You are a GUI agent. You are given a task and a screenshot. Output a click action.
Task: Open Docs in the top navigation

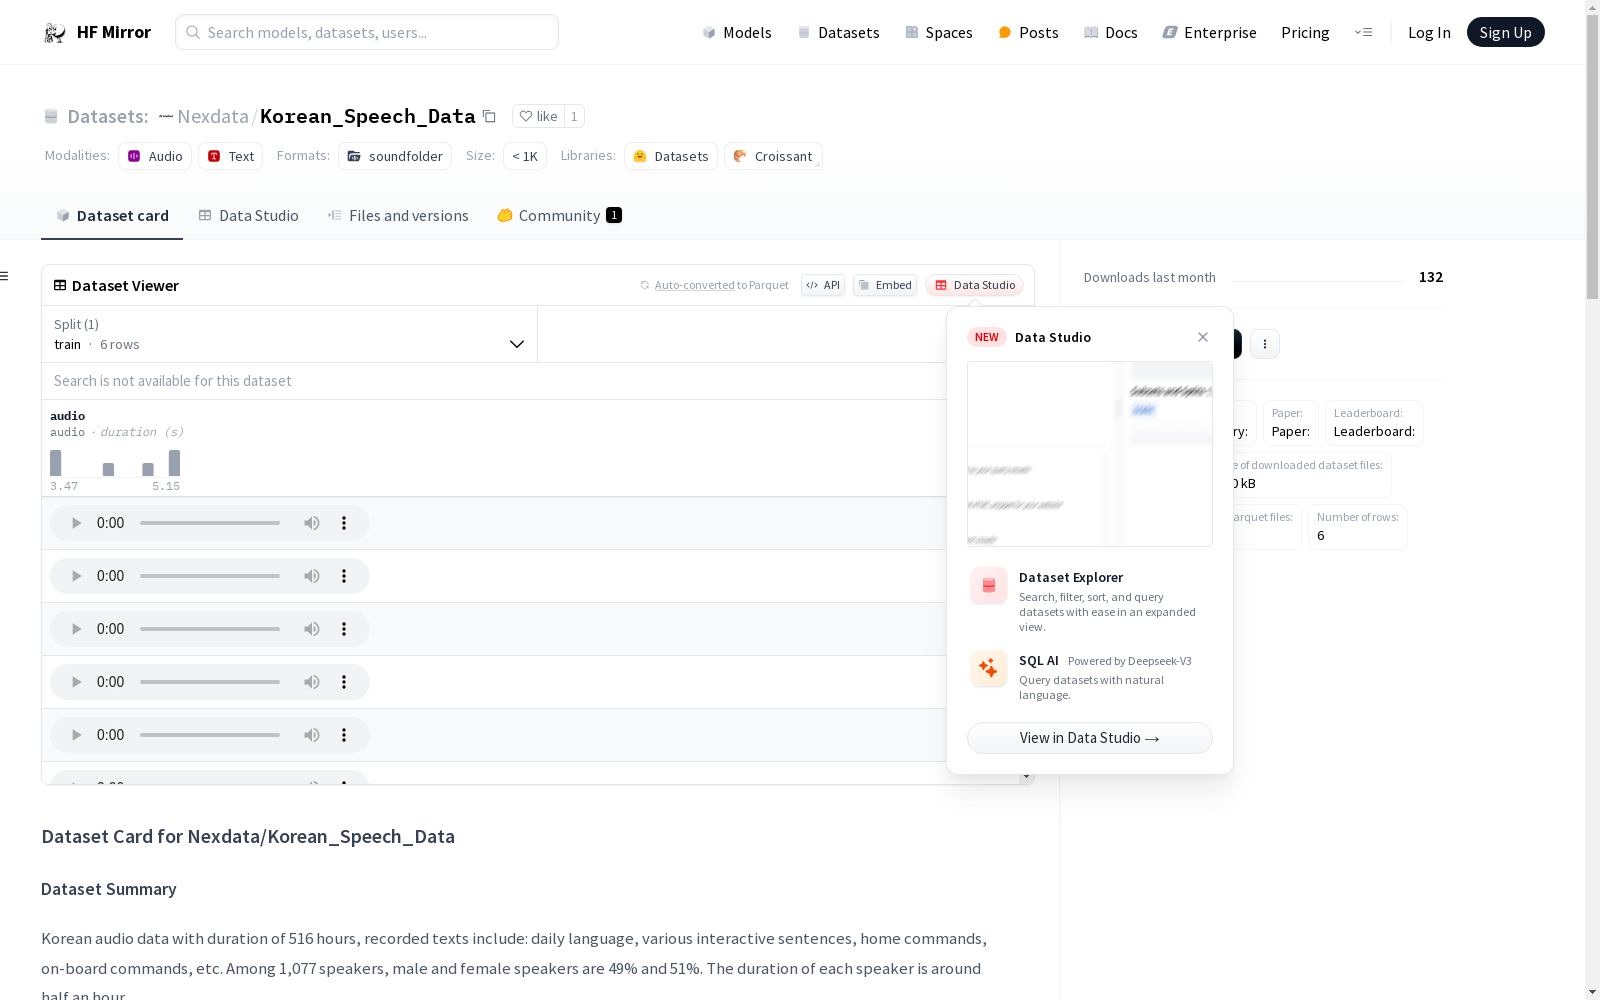[x=1111, y=32]
